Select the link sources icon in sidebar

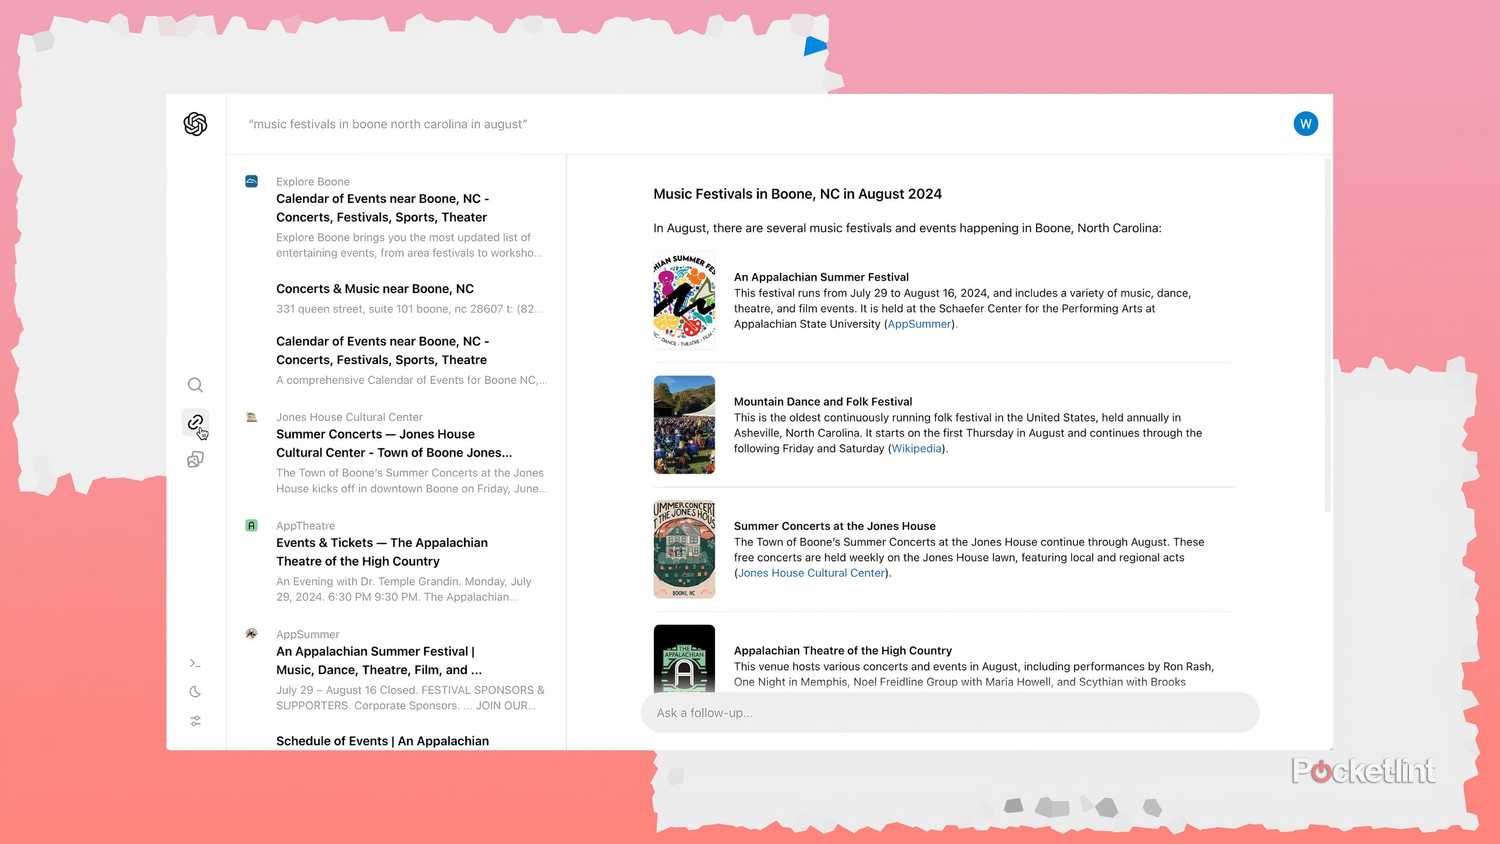pos(195,422)
